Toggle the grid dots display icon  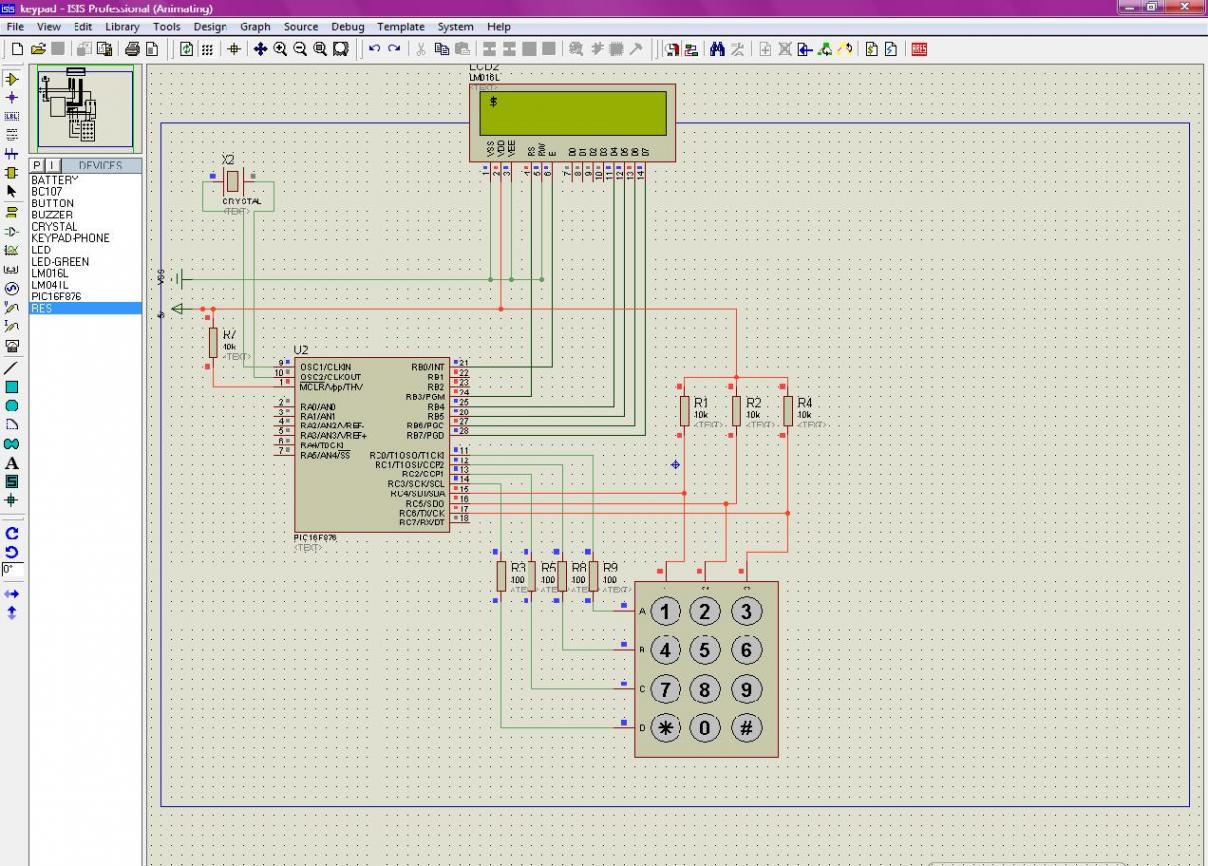click(207, 49)
